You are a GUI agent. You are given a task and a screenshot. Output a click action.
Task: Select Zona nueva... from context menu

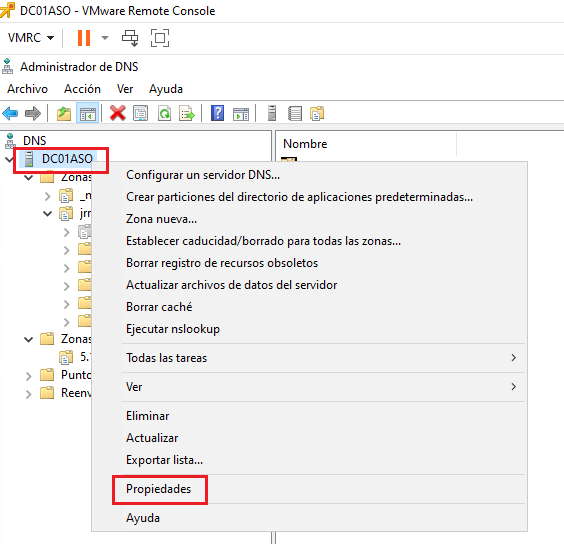click(x=309, y=219)
